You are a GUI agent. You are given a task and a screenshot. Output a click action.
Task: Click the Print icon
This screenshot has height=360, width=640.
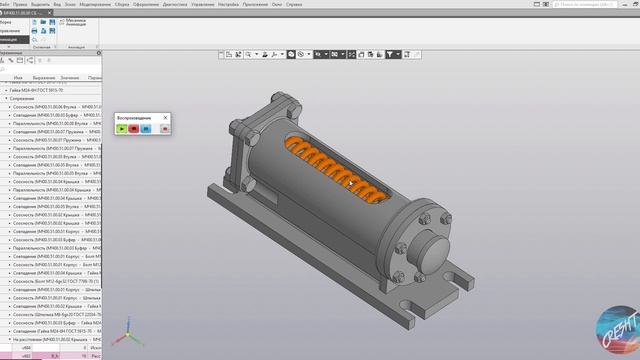click(34, 31)
